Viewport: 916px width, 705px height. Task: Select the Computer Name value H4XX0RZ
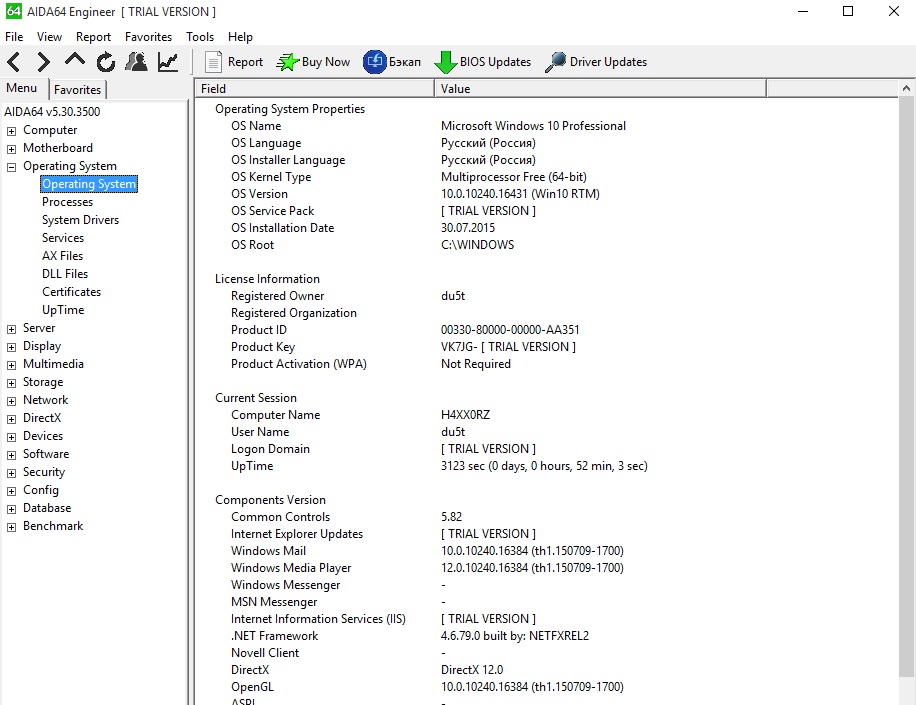tap(466, 415)
